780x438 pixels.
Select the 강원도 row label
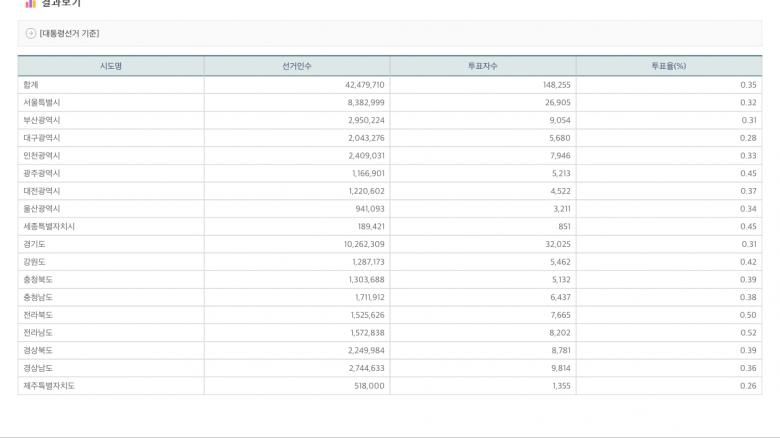pyautogui.click(x=34, y=262)
